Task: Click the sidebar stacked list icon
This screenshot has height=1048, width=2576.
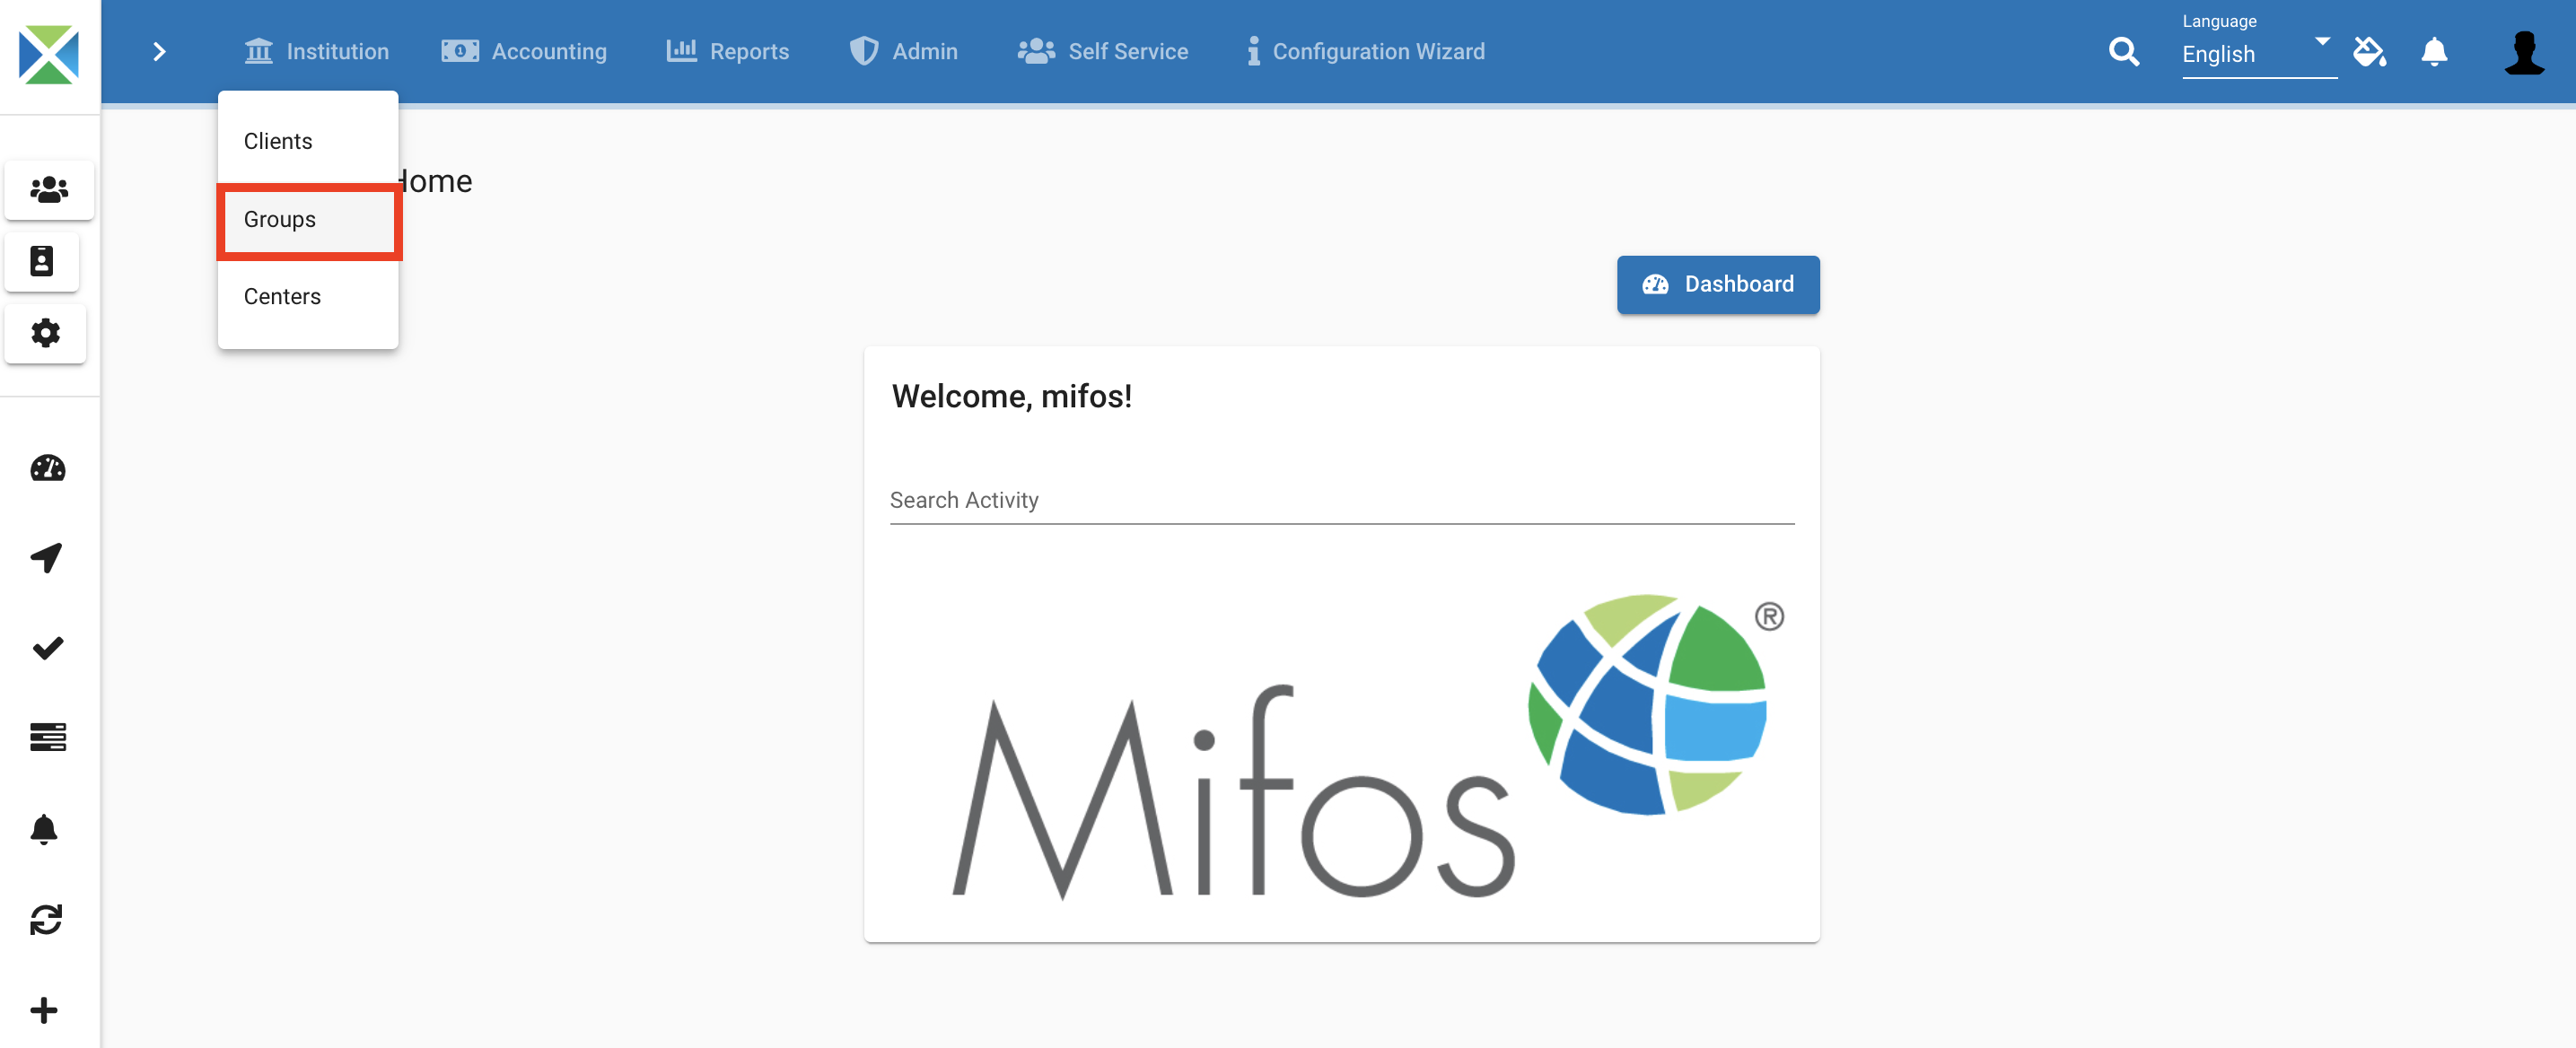Action: (47, 737)
